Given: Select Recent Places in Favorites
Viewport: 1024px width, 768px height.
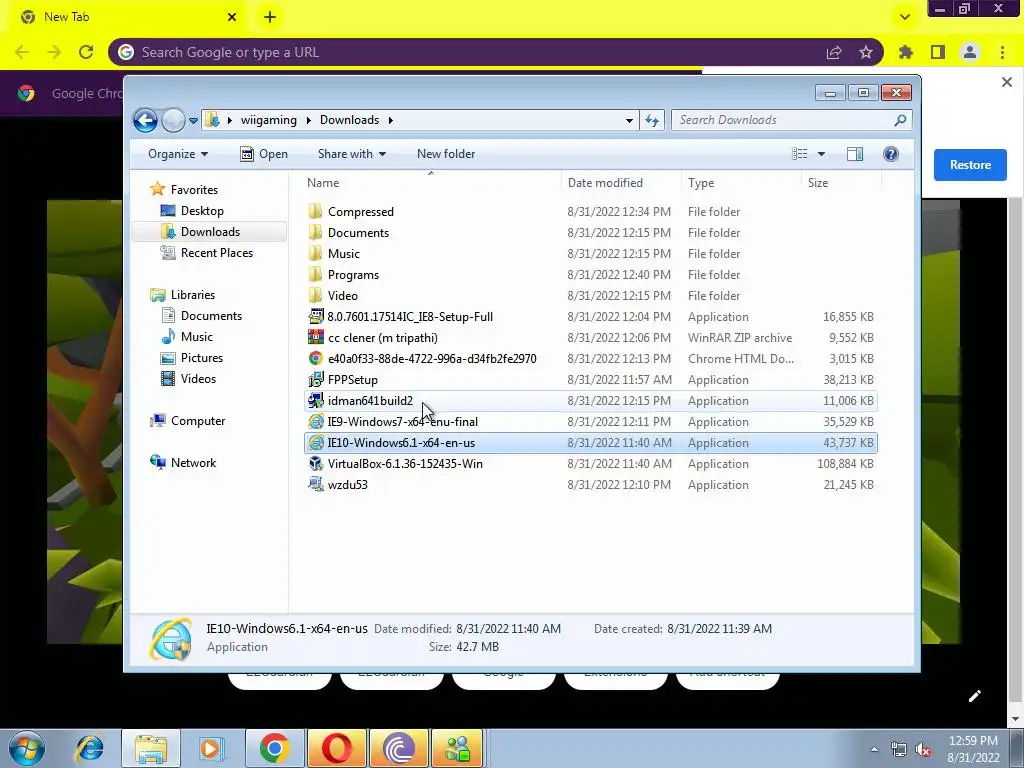Looking at the screenshot, I should 216,253.
